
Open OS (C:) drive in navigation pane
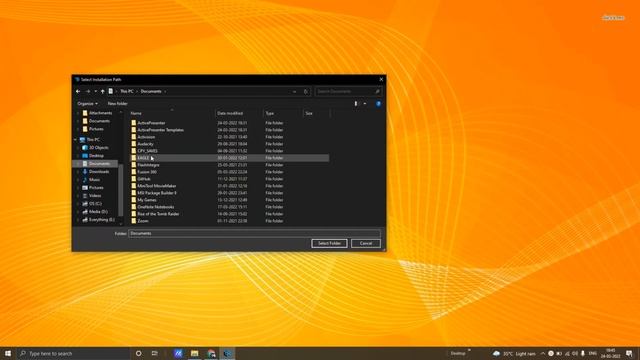tap(96, 204)
